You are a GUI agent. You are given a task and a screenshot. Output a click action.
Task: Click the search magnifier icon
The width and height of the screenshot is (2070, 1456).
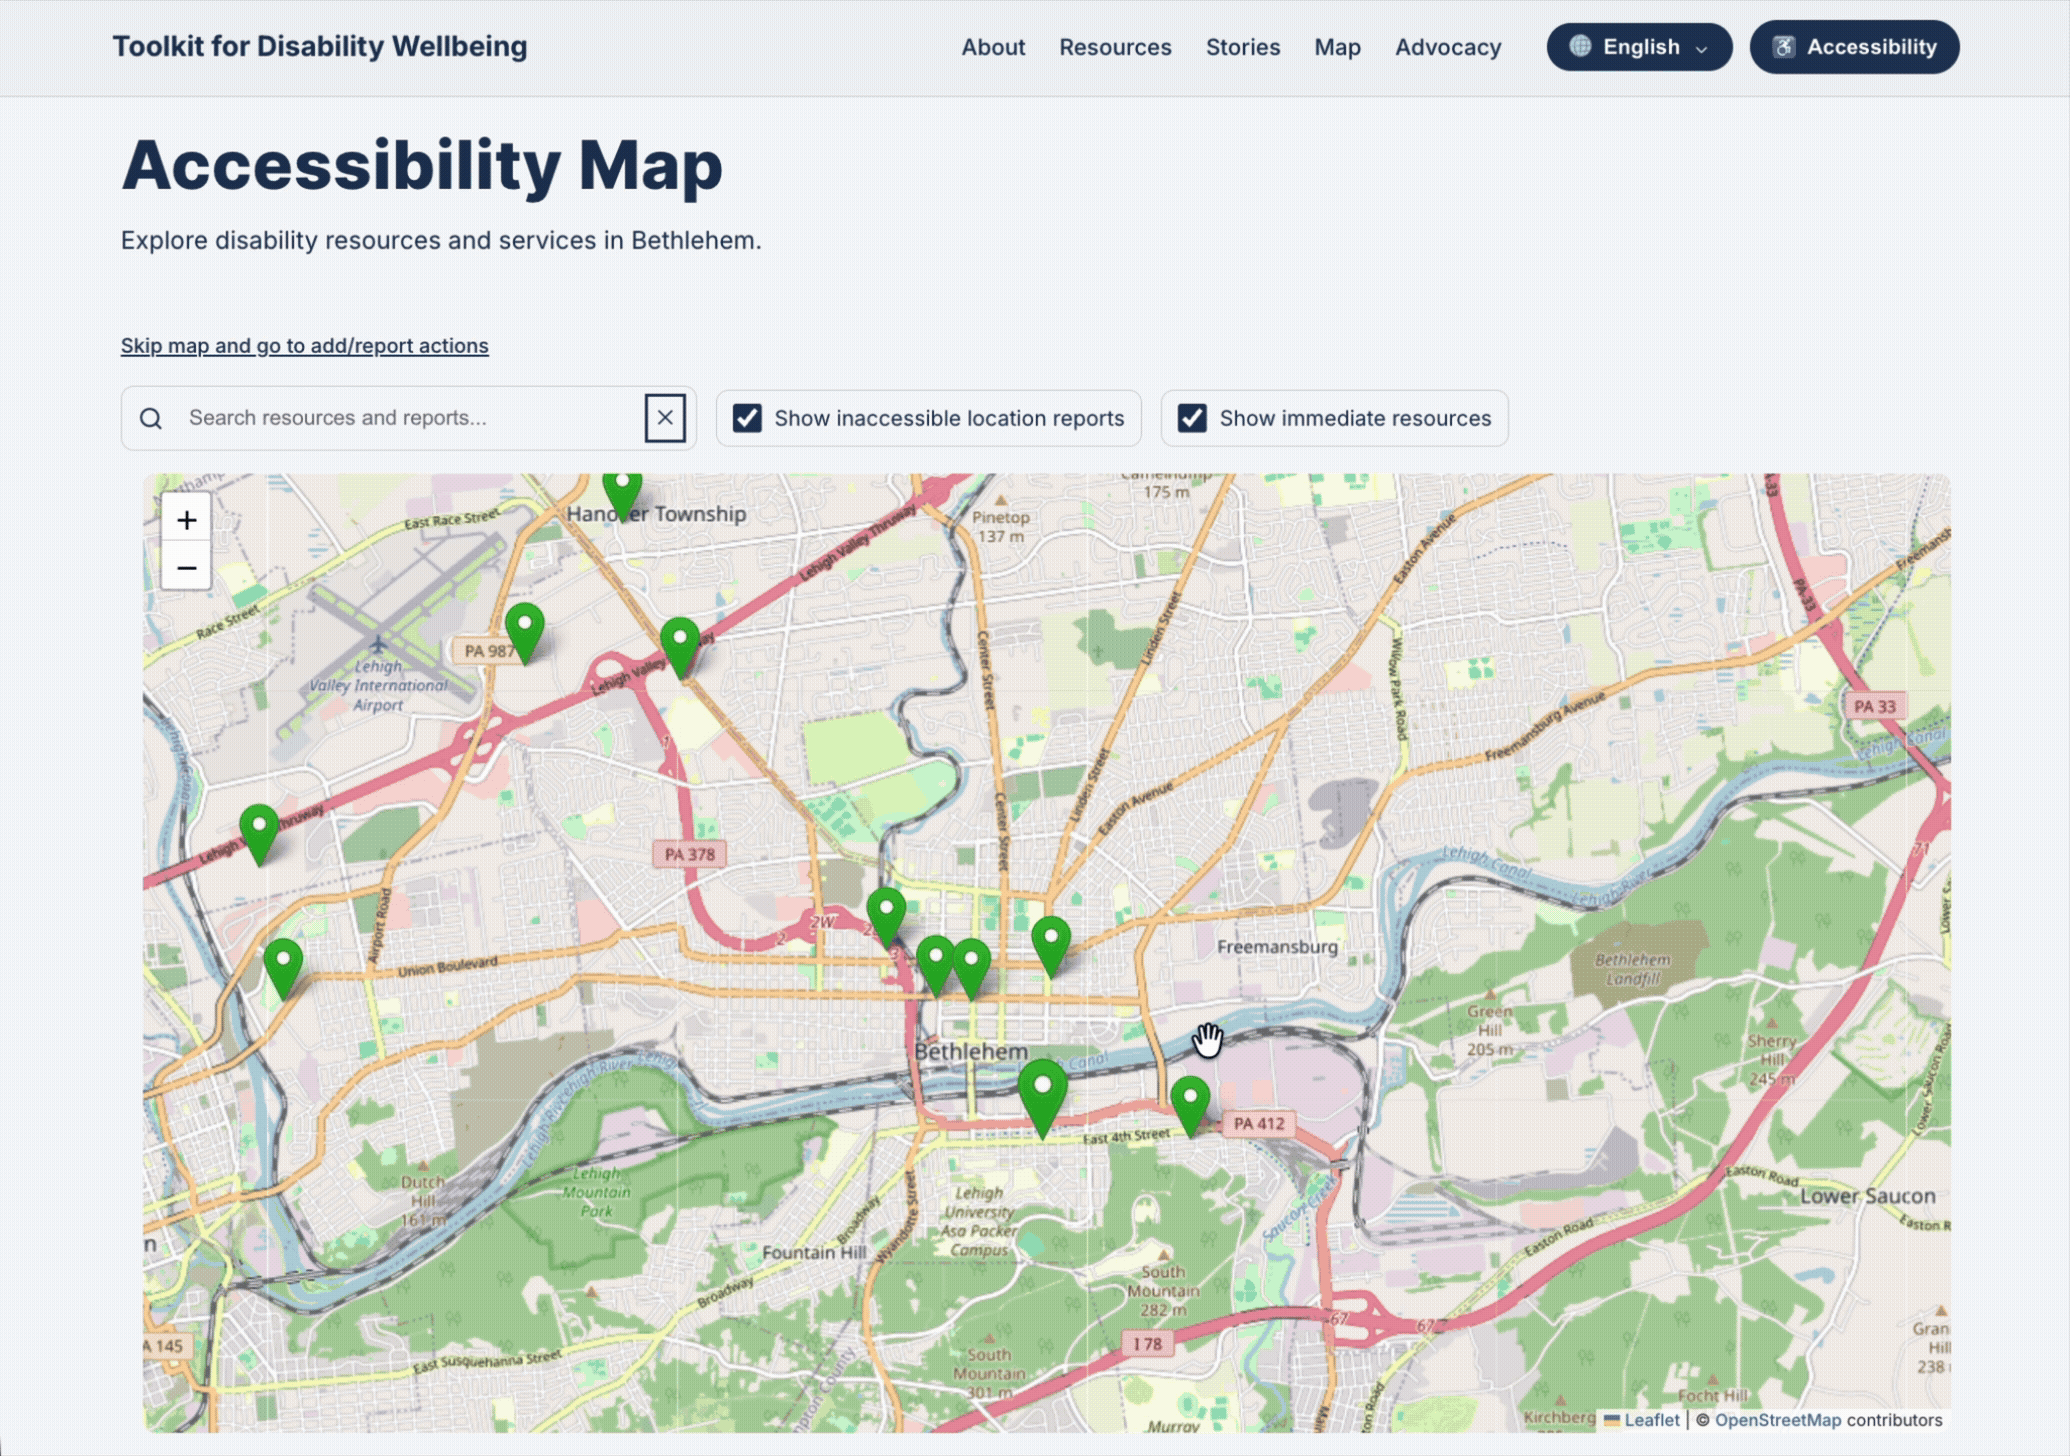point(151,418)
